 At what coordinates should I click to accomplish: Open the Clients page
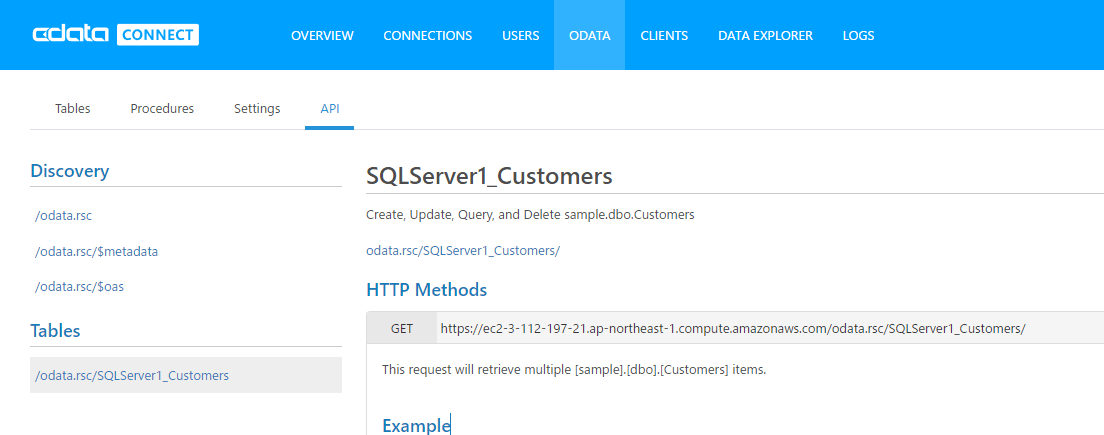pyautogui.click(x=664, y=35)
